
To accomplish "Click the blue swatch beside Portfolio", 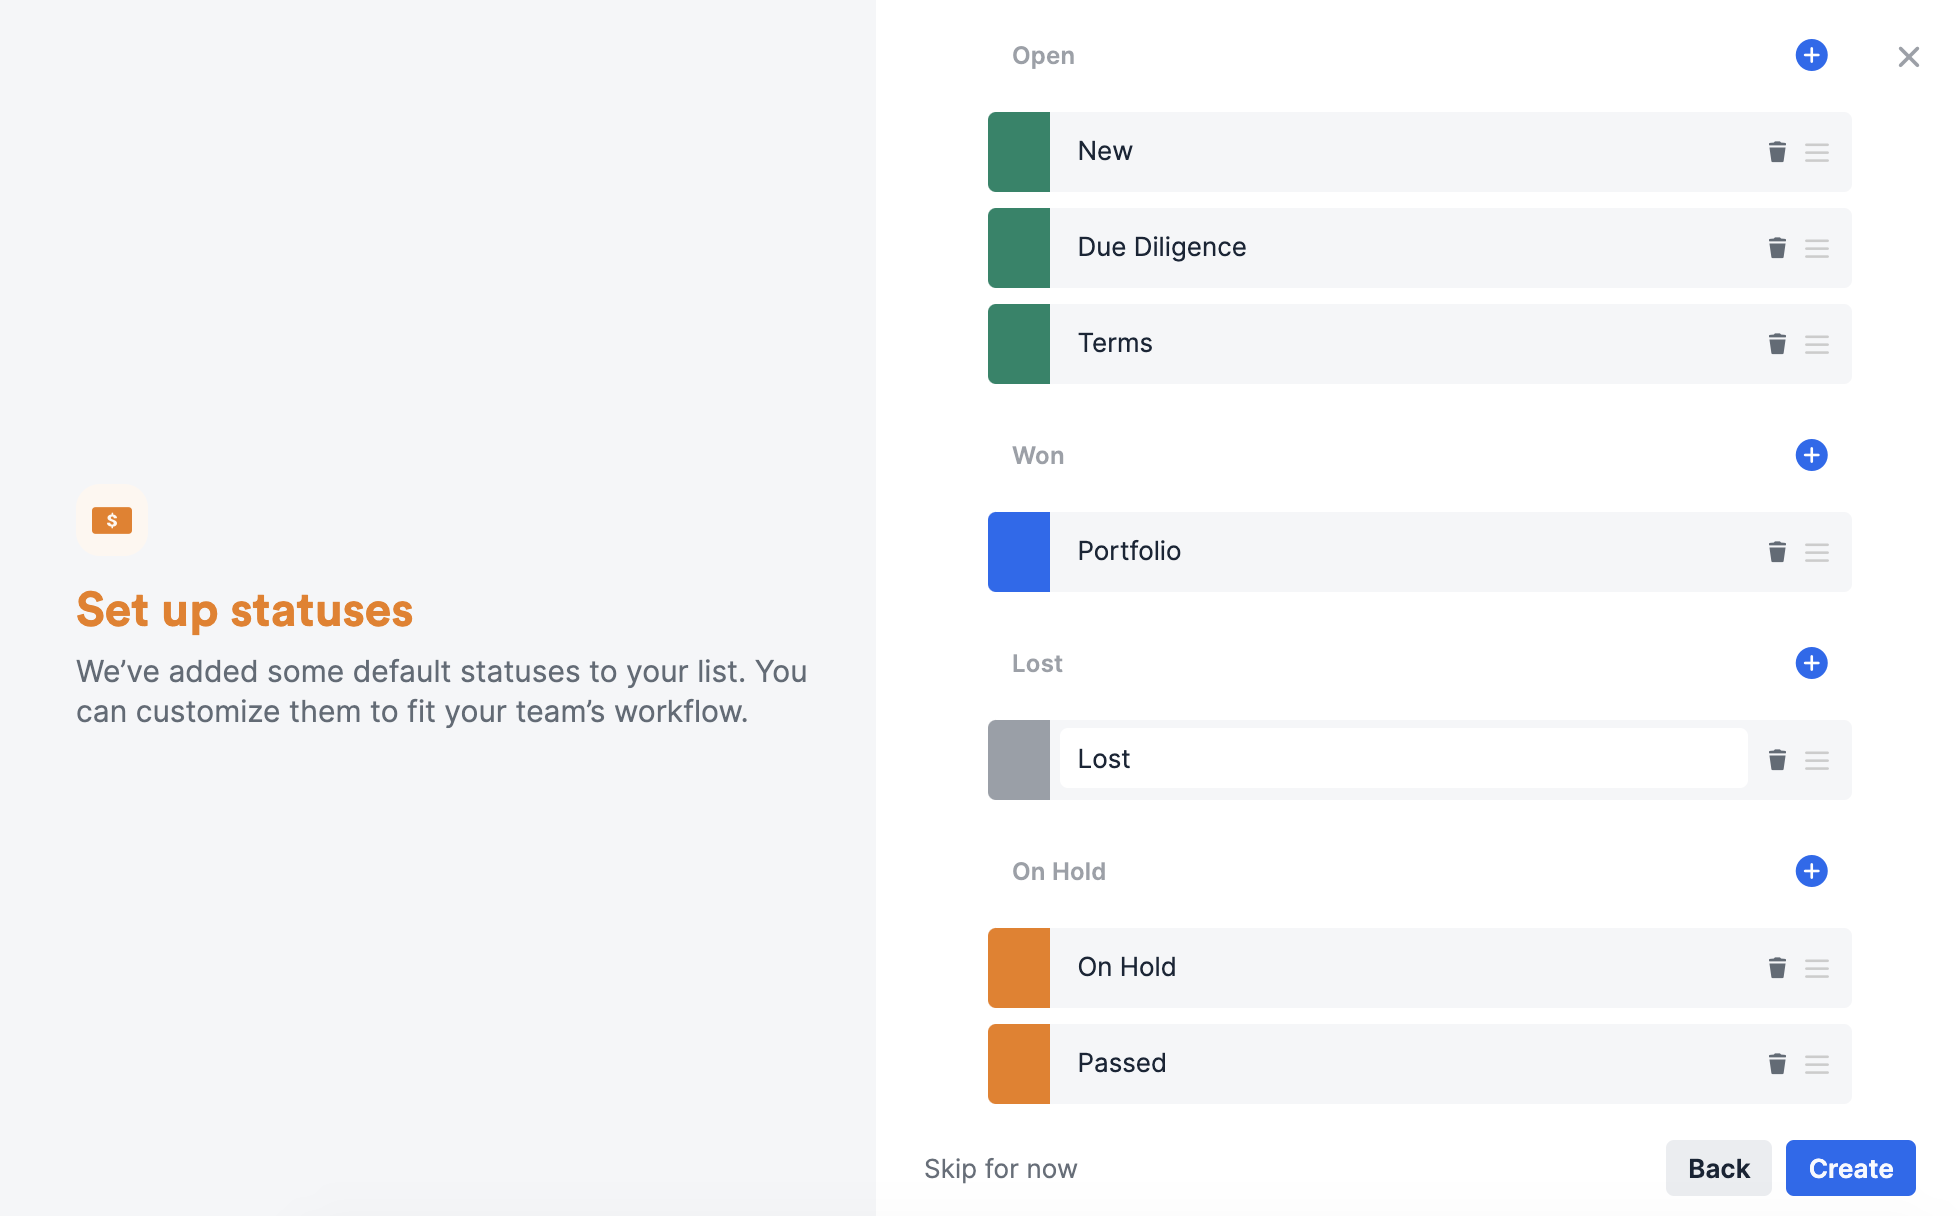I will (1018, 551).
